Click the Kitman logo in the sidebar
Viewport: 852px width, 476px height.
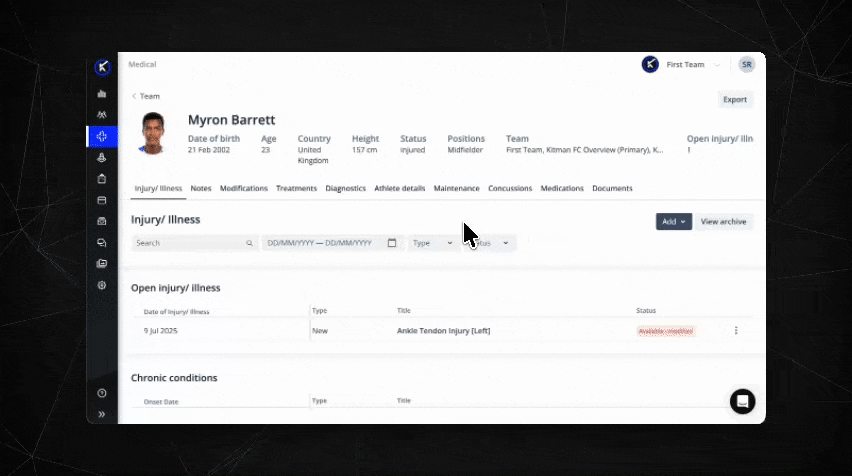pyautogui.click(x=102, y=67)
